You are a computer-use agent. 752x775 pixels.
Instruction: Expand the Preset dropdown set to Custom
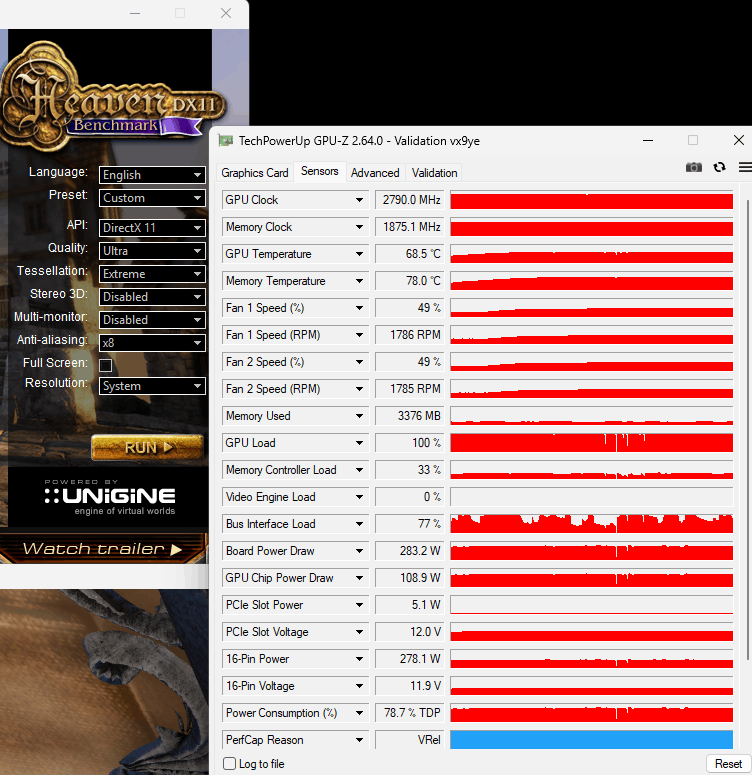152,198
